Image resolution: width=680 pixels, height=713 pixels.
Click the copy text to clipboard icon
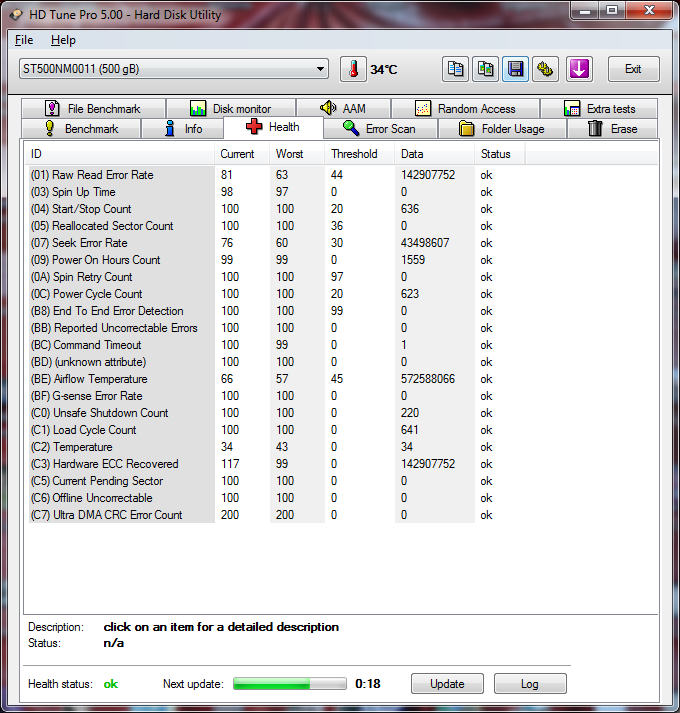point(456,69)
